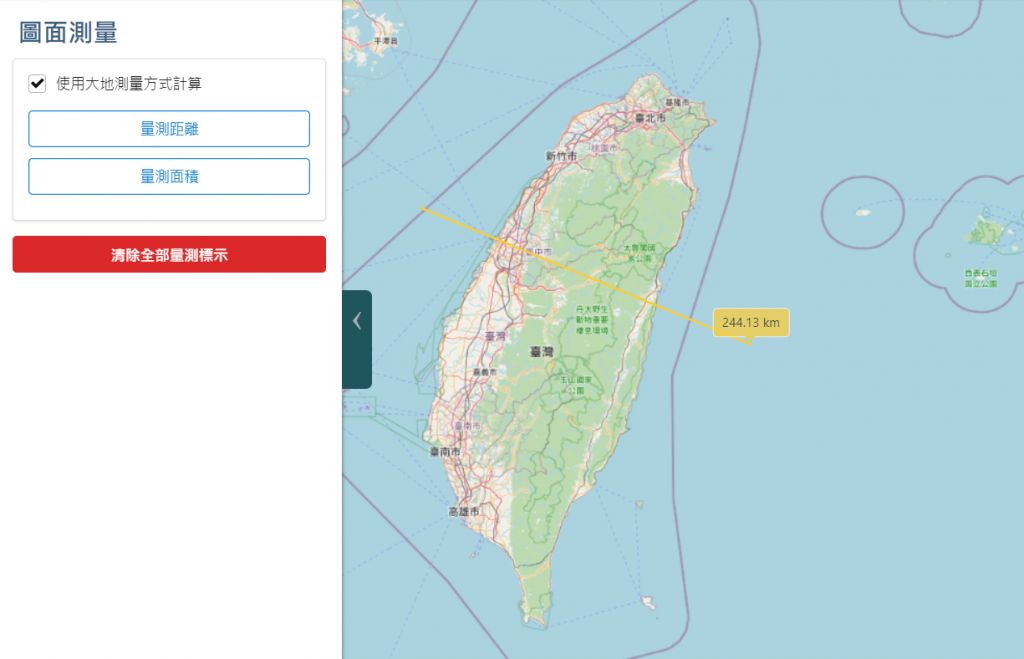1024x659 pixels.
Task: Click the red 清除全部量測標示 button
Action: coord(169,255)
